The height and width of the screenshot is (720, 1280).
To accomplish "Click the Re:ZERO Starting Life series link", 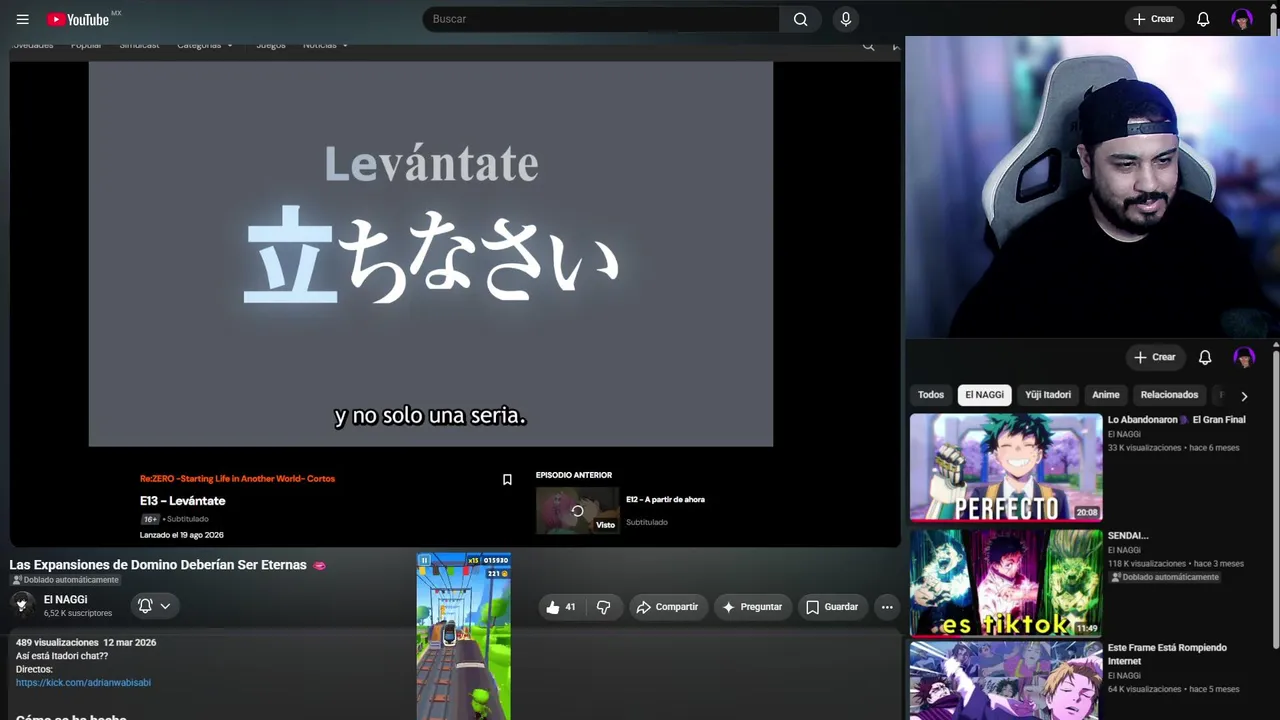I will pos(237,479).
